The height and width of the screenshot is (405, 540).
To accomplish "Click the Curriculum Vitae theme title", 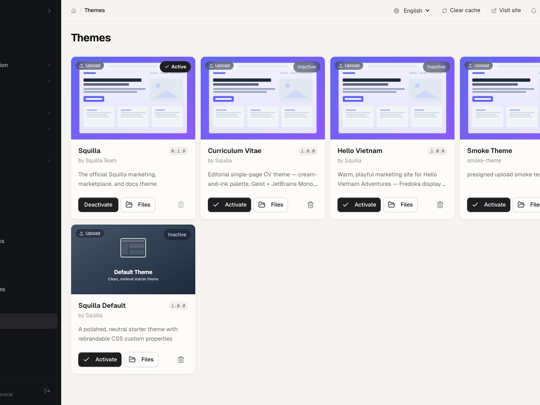I will 235,150.
